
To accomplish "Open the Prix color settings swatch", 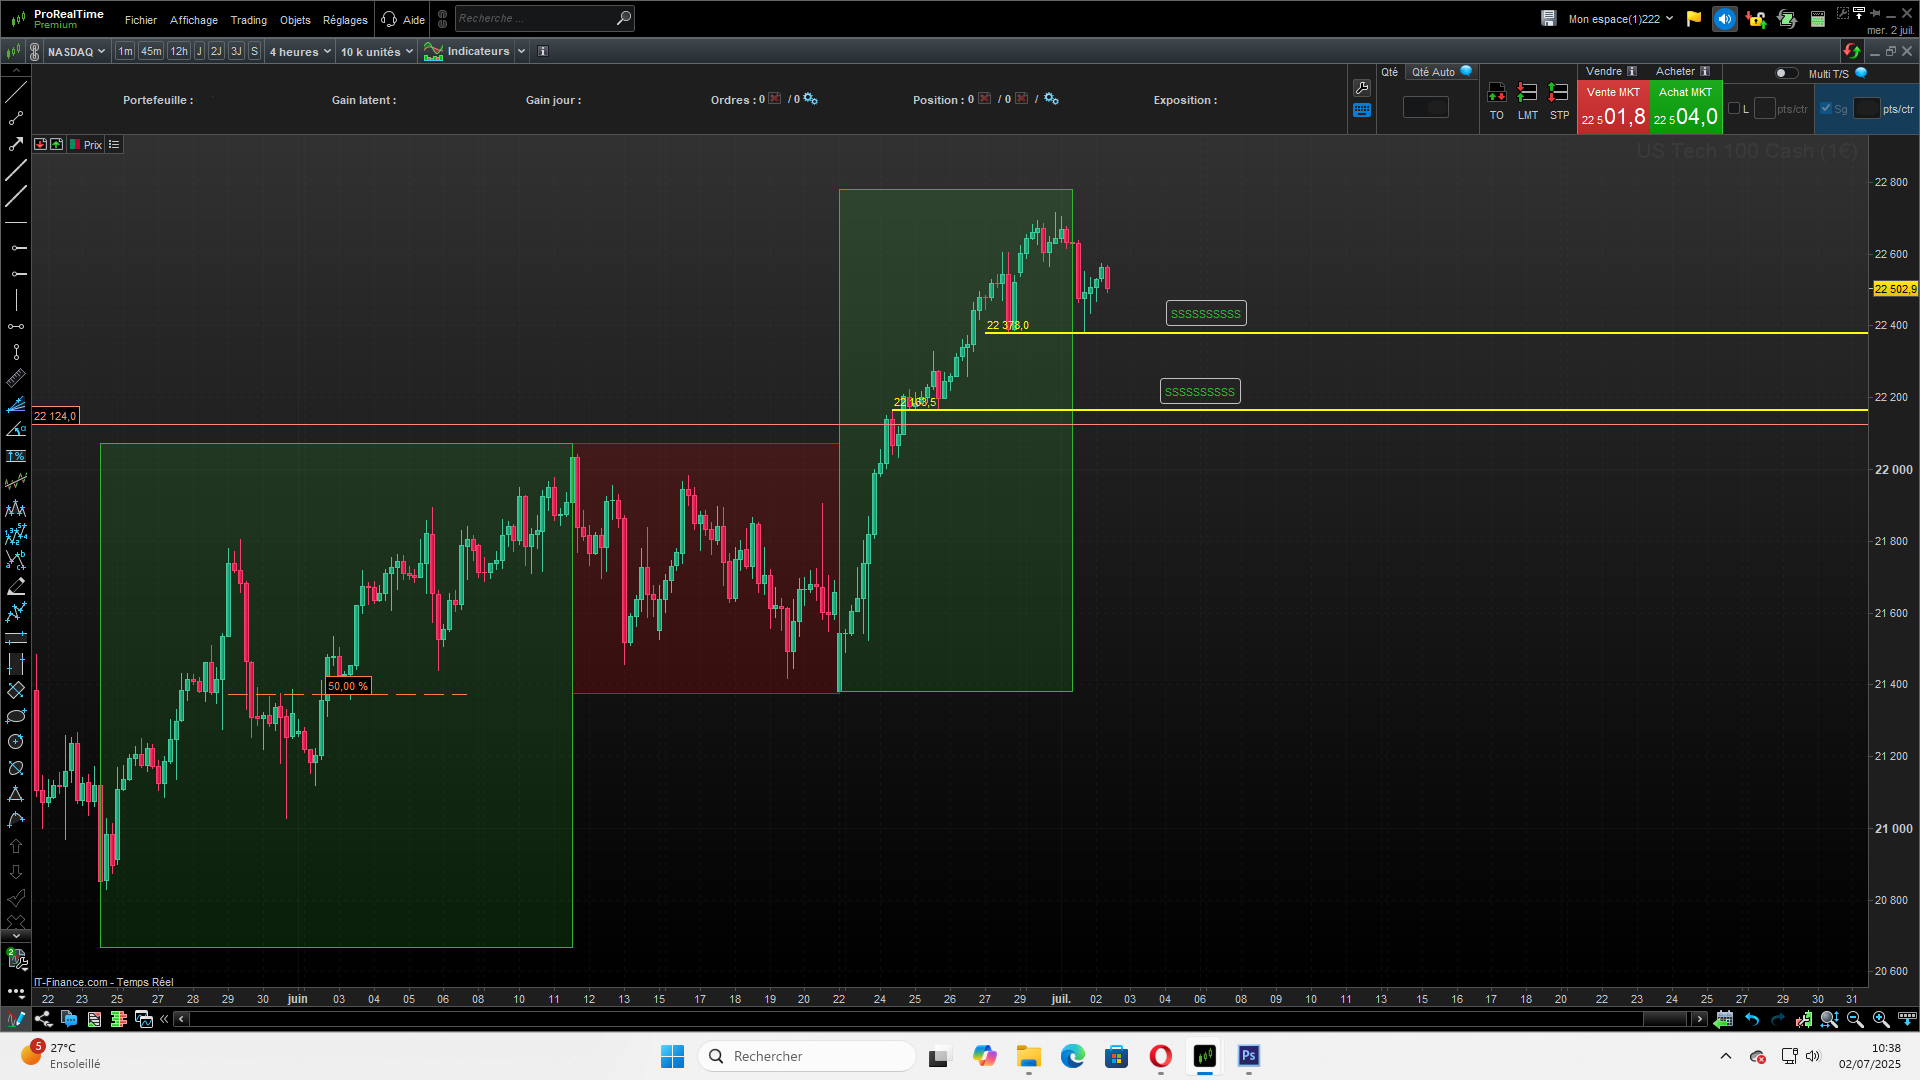I will point(76,145).
